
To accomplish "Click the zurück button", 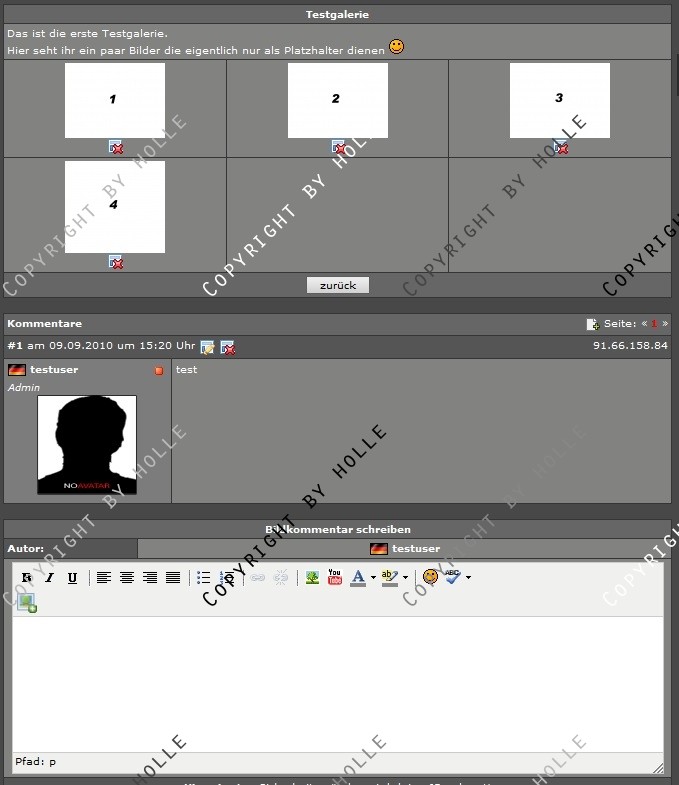I will click(x=338, y=285).
